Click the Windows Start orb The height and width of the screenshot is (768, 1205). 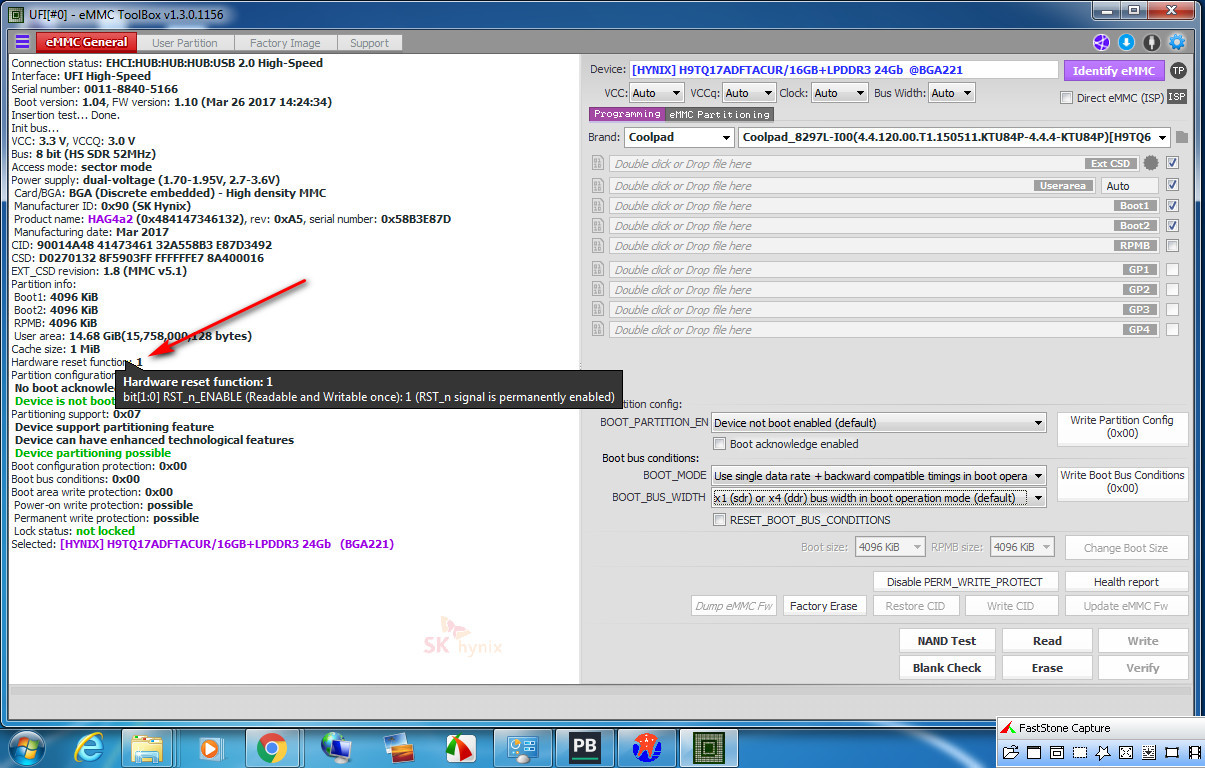[x=27, y=747]
